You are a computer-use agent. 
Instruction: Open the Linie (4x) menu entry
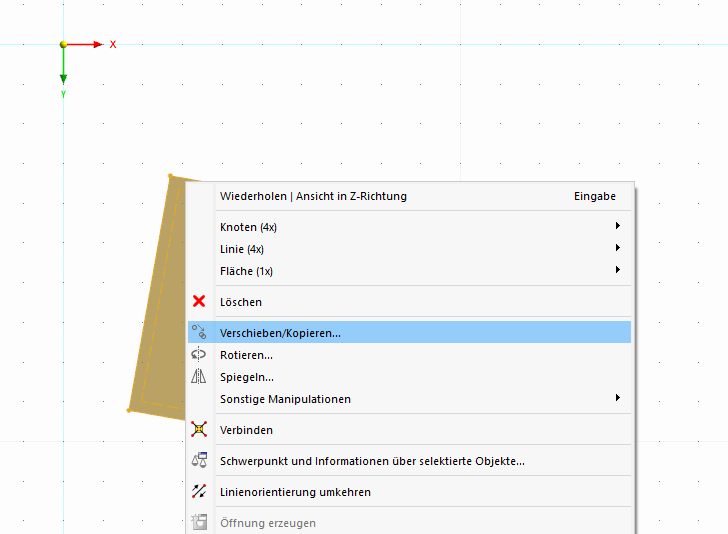[410, 249]
